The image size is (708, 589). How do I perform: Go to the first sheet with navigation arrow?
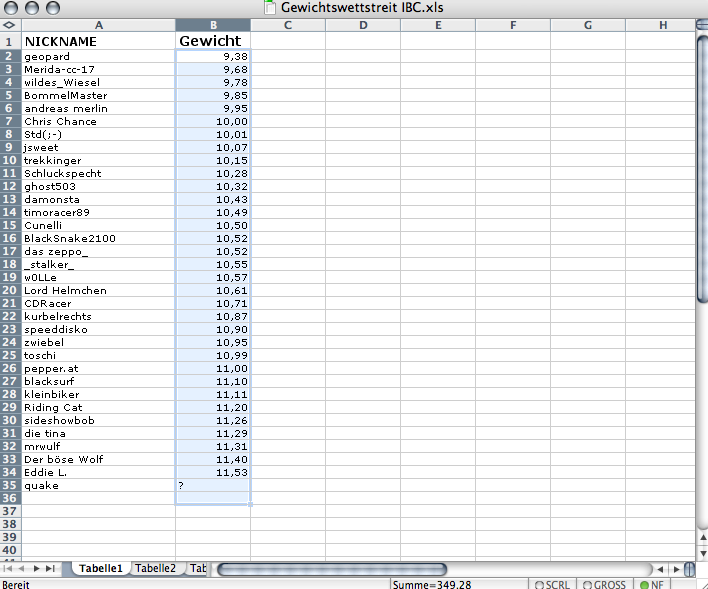click(9, 568)
